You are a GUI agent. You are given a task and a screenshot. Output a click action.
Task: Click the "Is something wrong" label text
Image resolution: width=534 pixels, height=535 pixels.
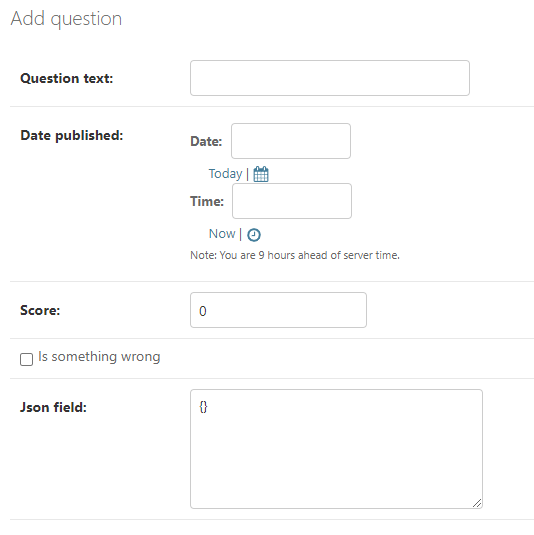(99, 357)
